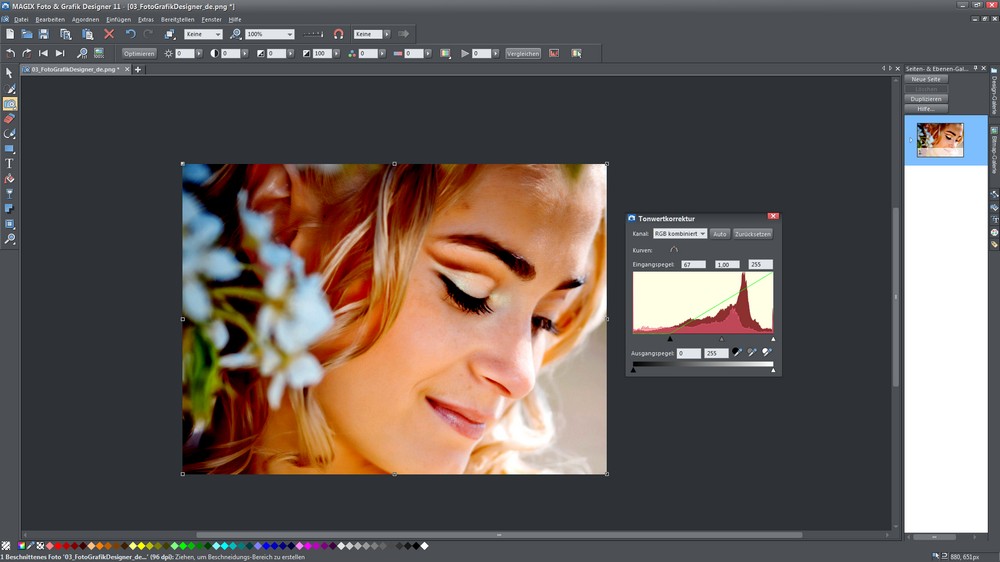
Task: Click the Ausgangspegel field showing 255
Action: tap(716, 353)
